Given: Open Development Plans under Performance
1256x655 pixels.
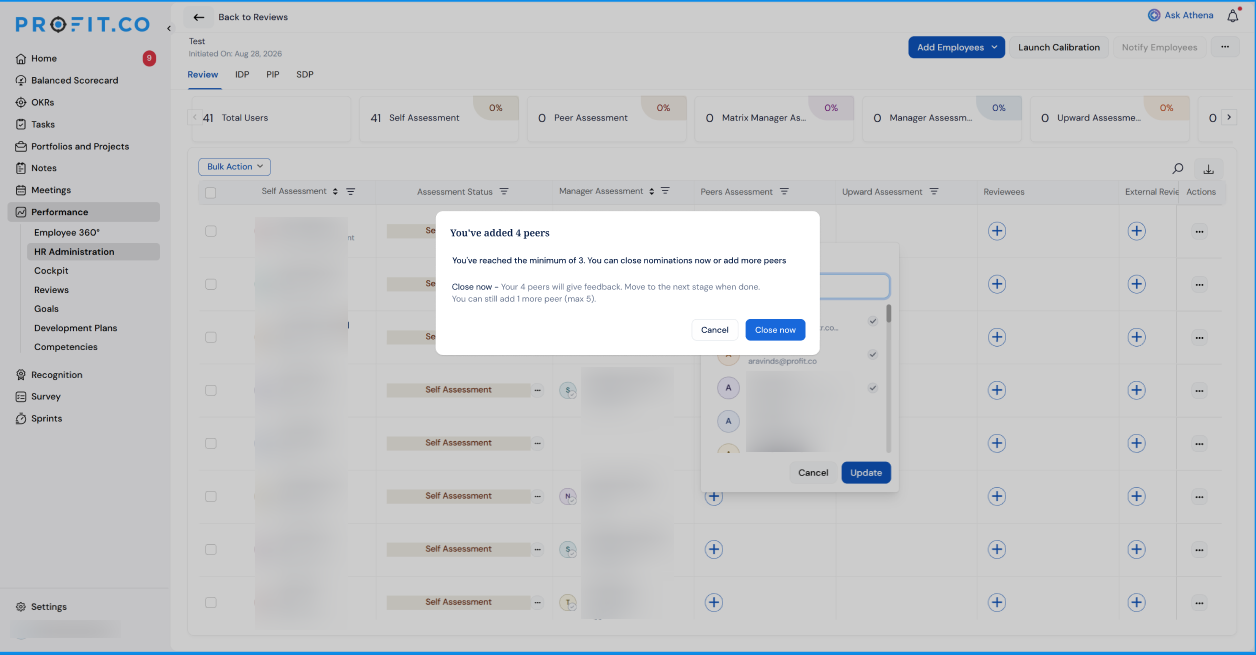Looking at the screenshot, I should pyautogui.click(x=76, y=328).
